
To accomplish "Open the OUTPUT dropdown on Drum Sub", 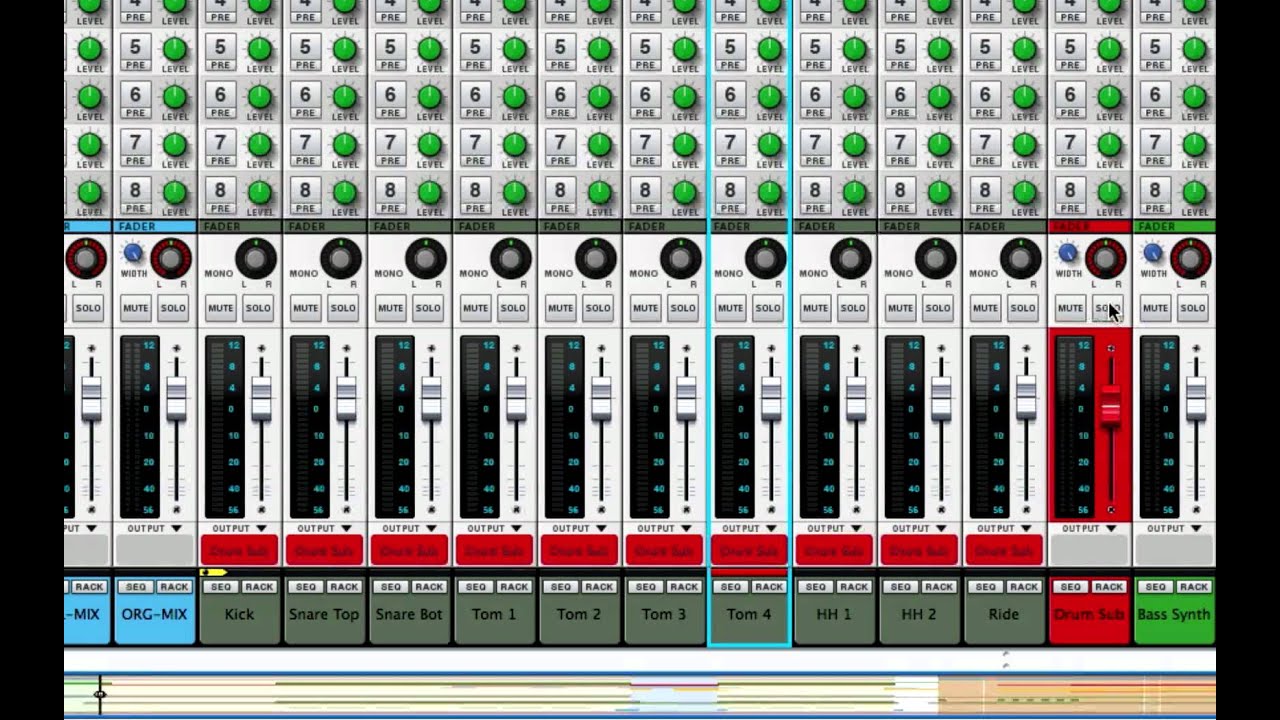I will point(1090,528).
